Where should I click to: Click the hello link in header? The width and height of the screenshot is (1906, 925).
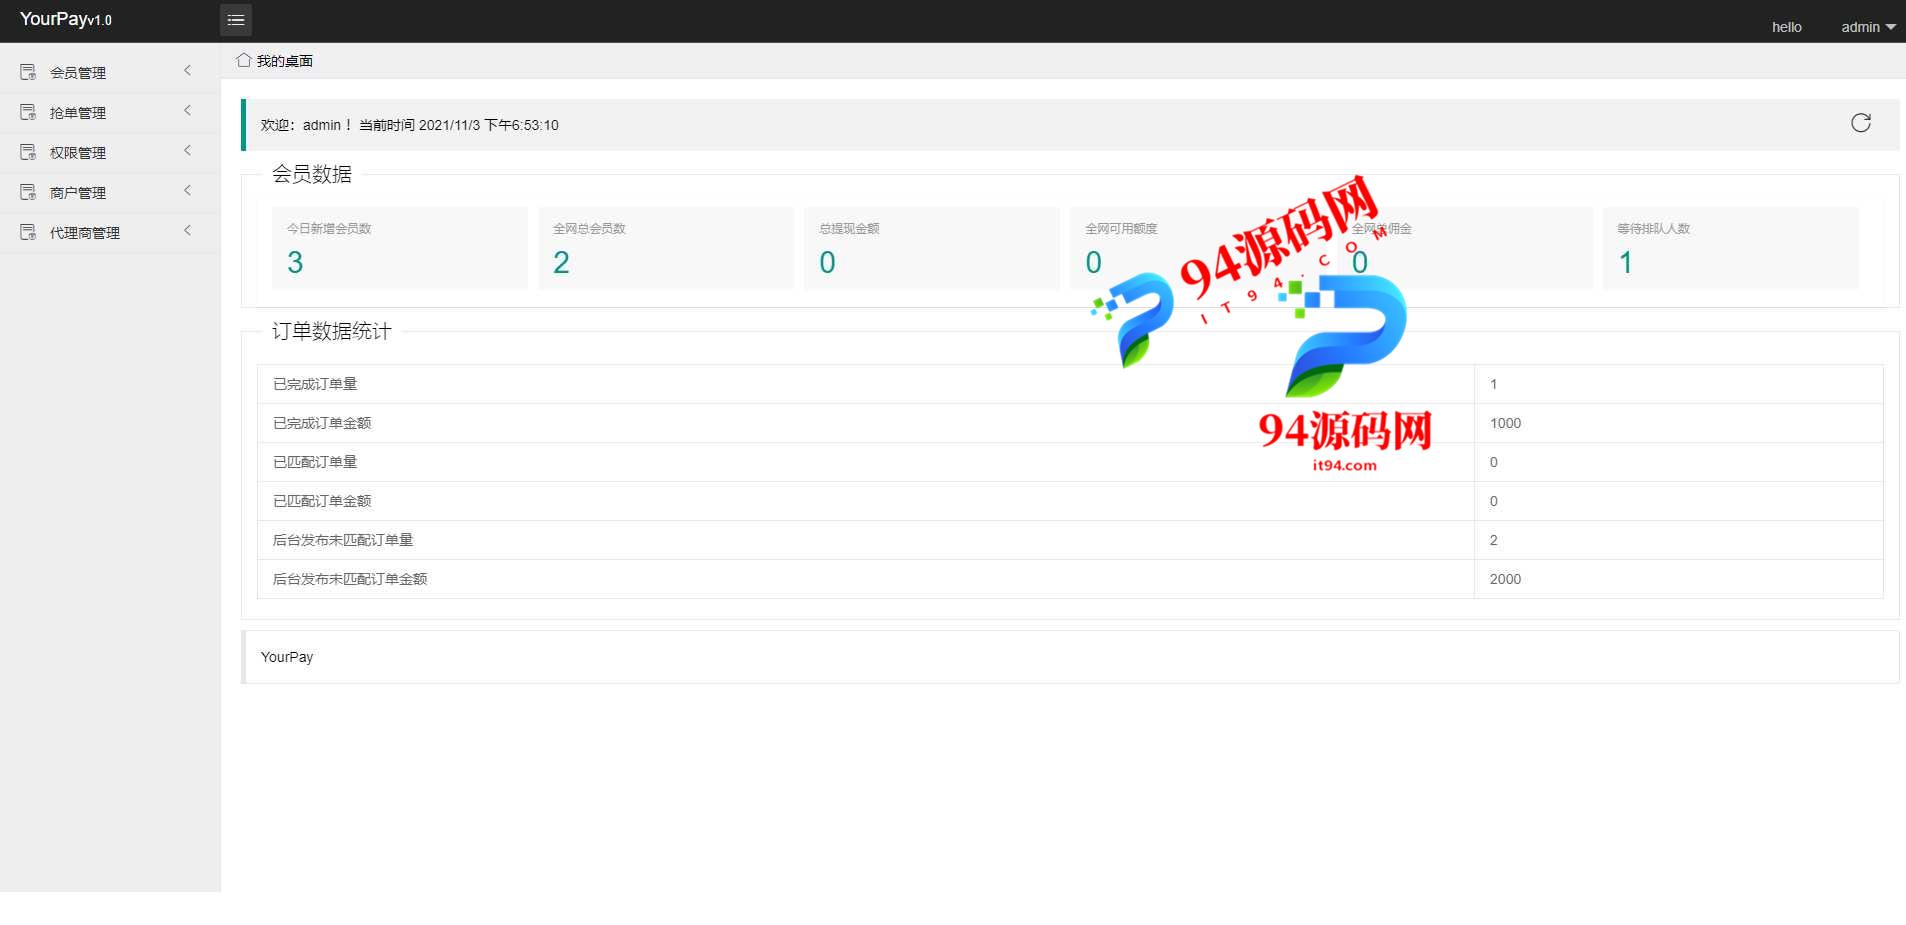1786,27
